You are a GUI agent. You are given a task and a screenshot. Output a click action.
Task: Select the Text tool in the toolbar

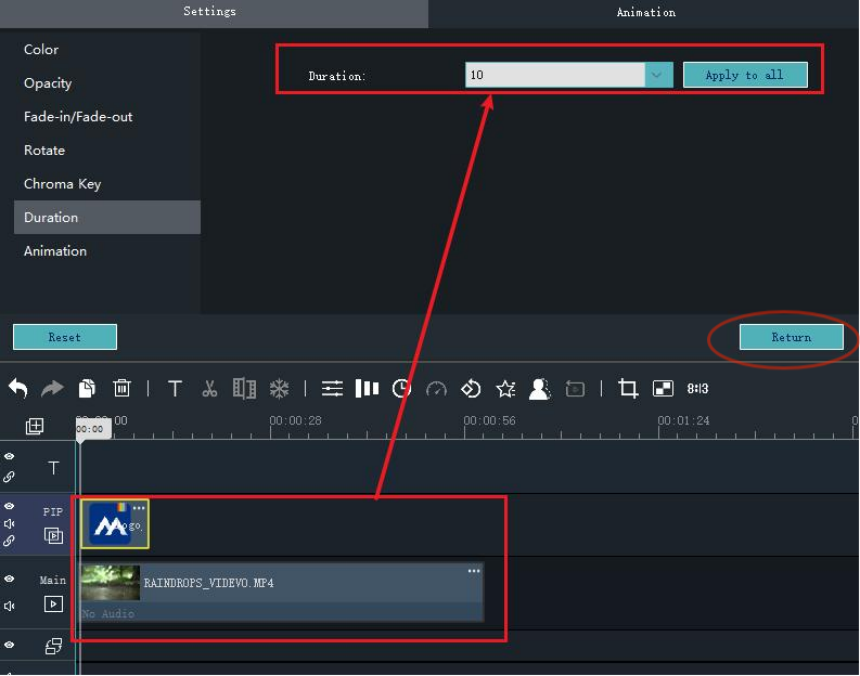click(x=175, y=388)
